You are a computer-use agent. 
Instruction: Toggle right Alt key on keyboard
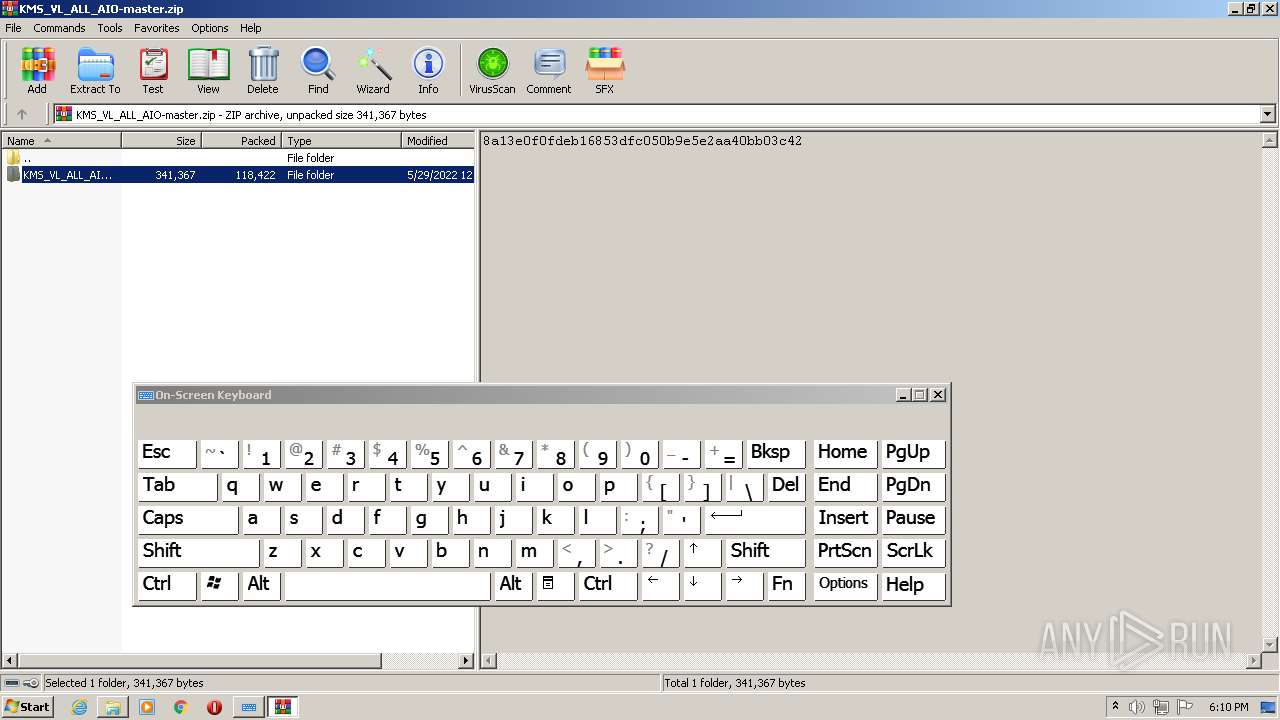point(513,585)
